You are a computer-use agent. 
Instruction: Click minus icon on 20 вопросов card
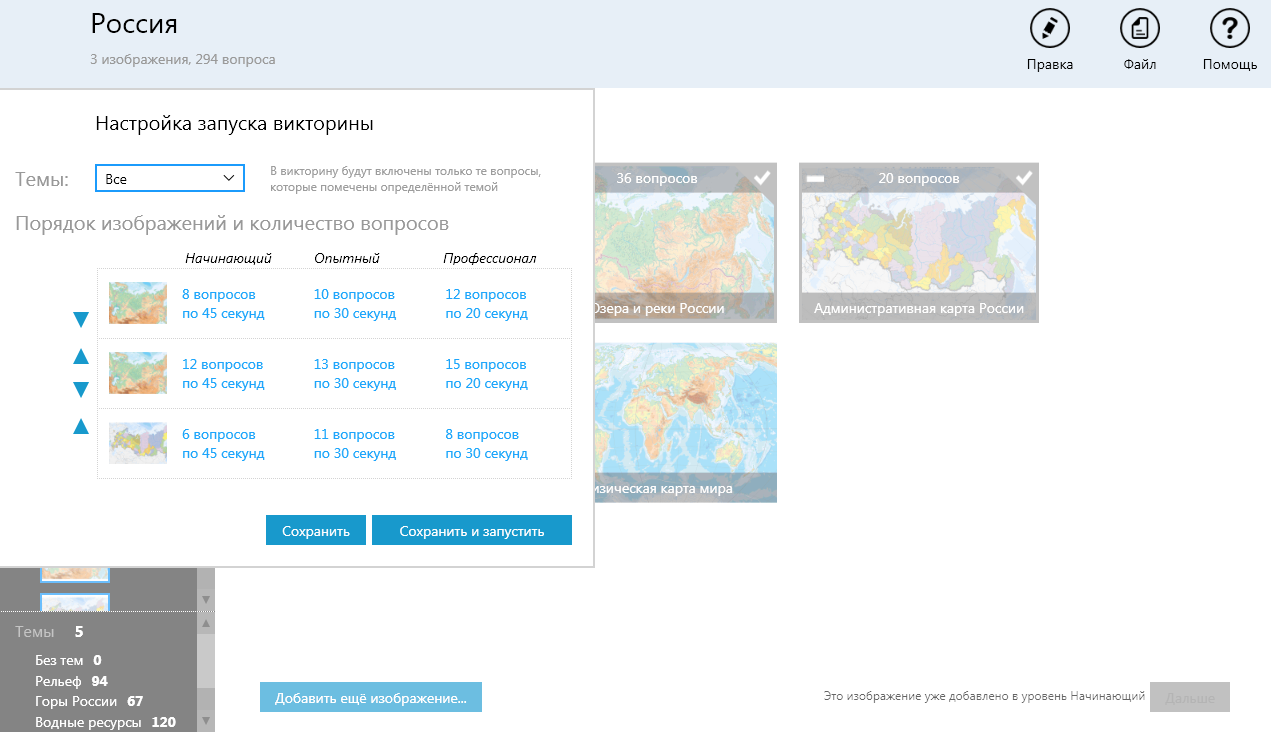tap(815, 178)
